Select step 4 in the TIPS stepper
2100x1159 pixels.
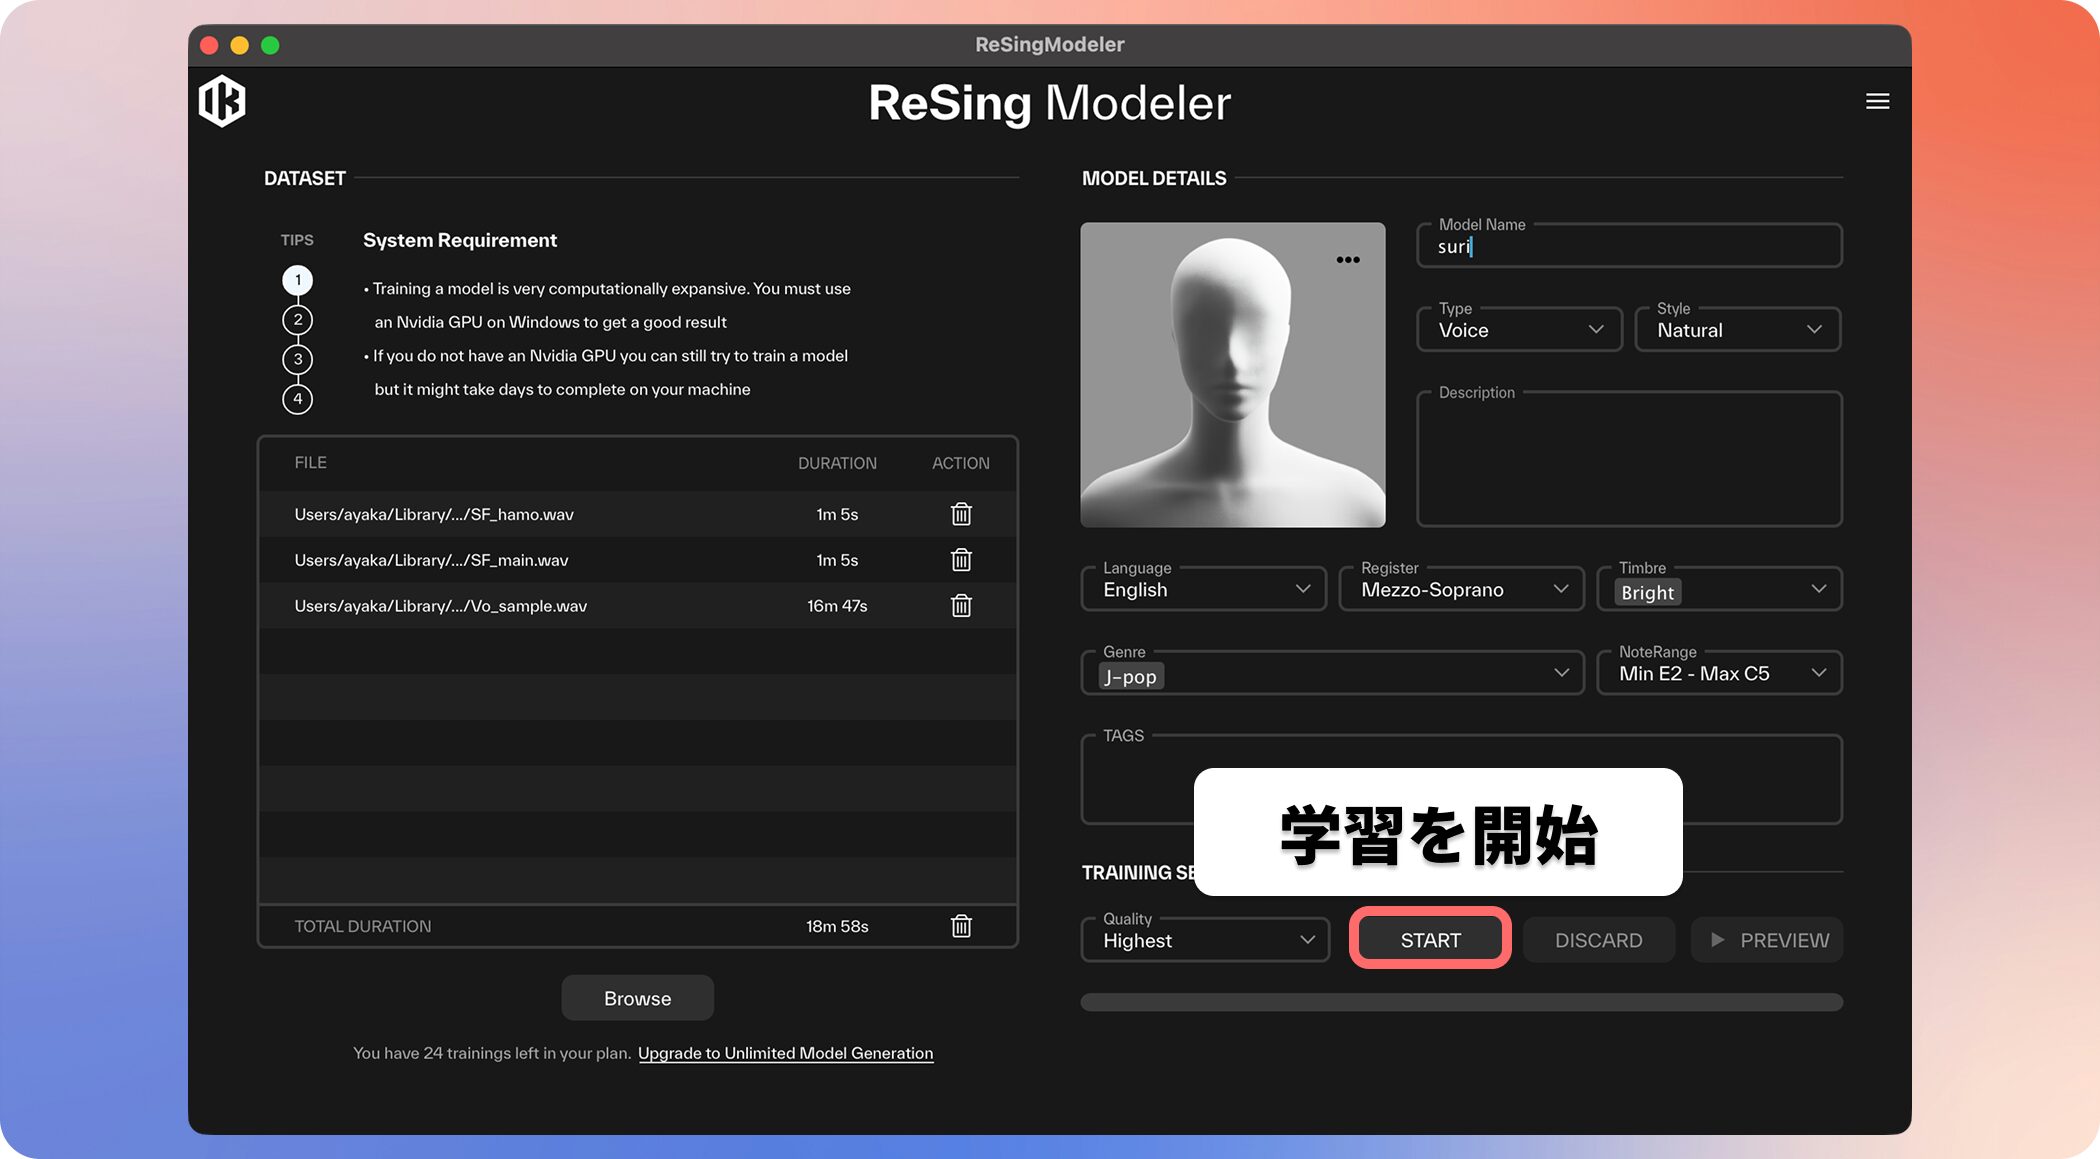(297, 399)
